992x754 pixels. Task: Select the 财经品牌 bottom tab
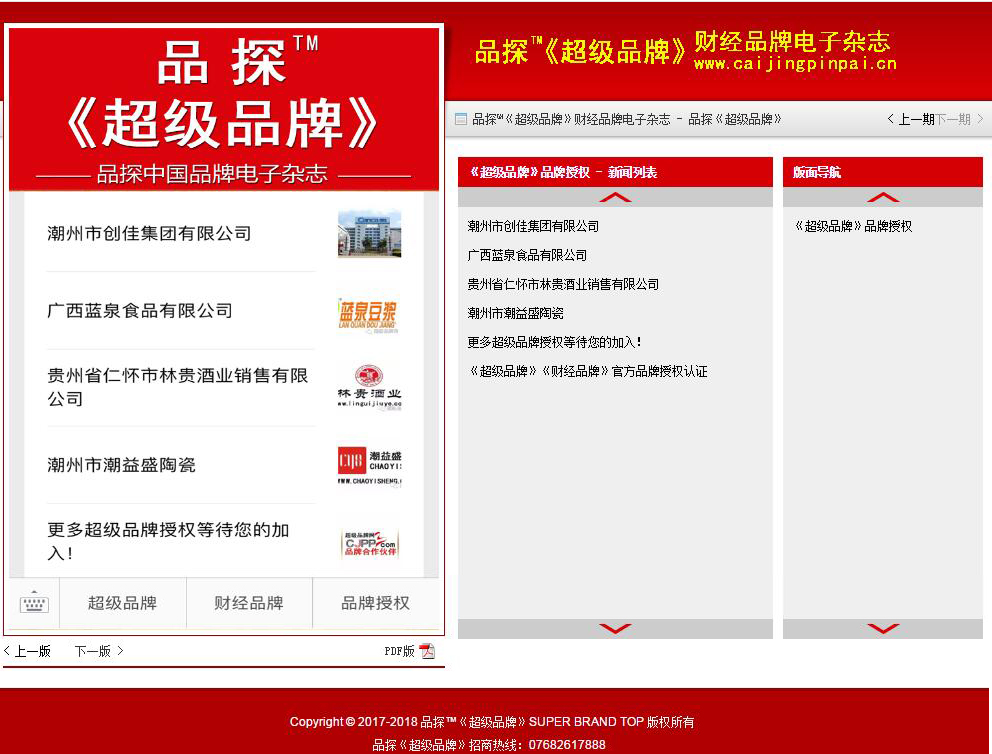249,603
